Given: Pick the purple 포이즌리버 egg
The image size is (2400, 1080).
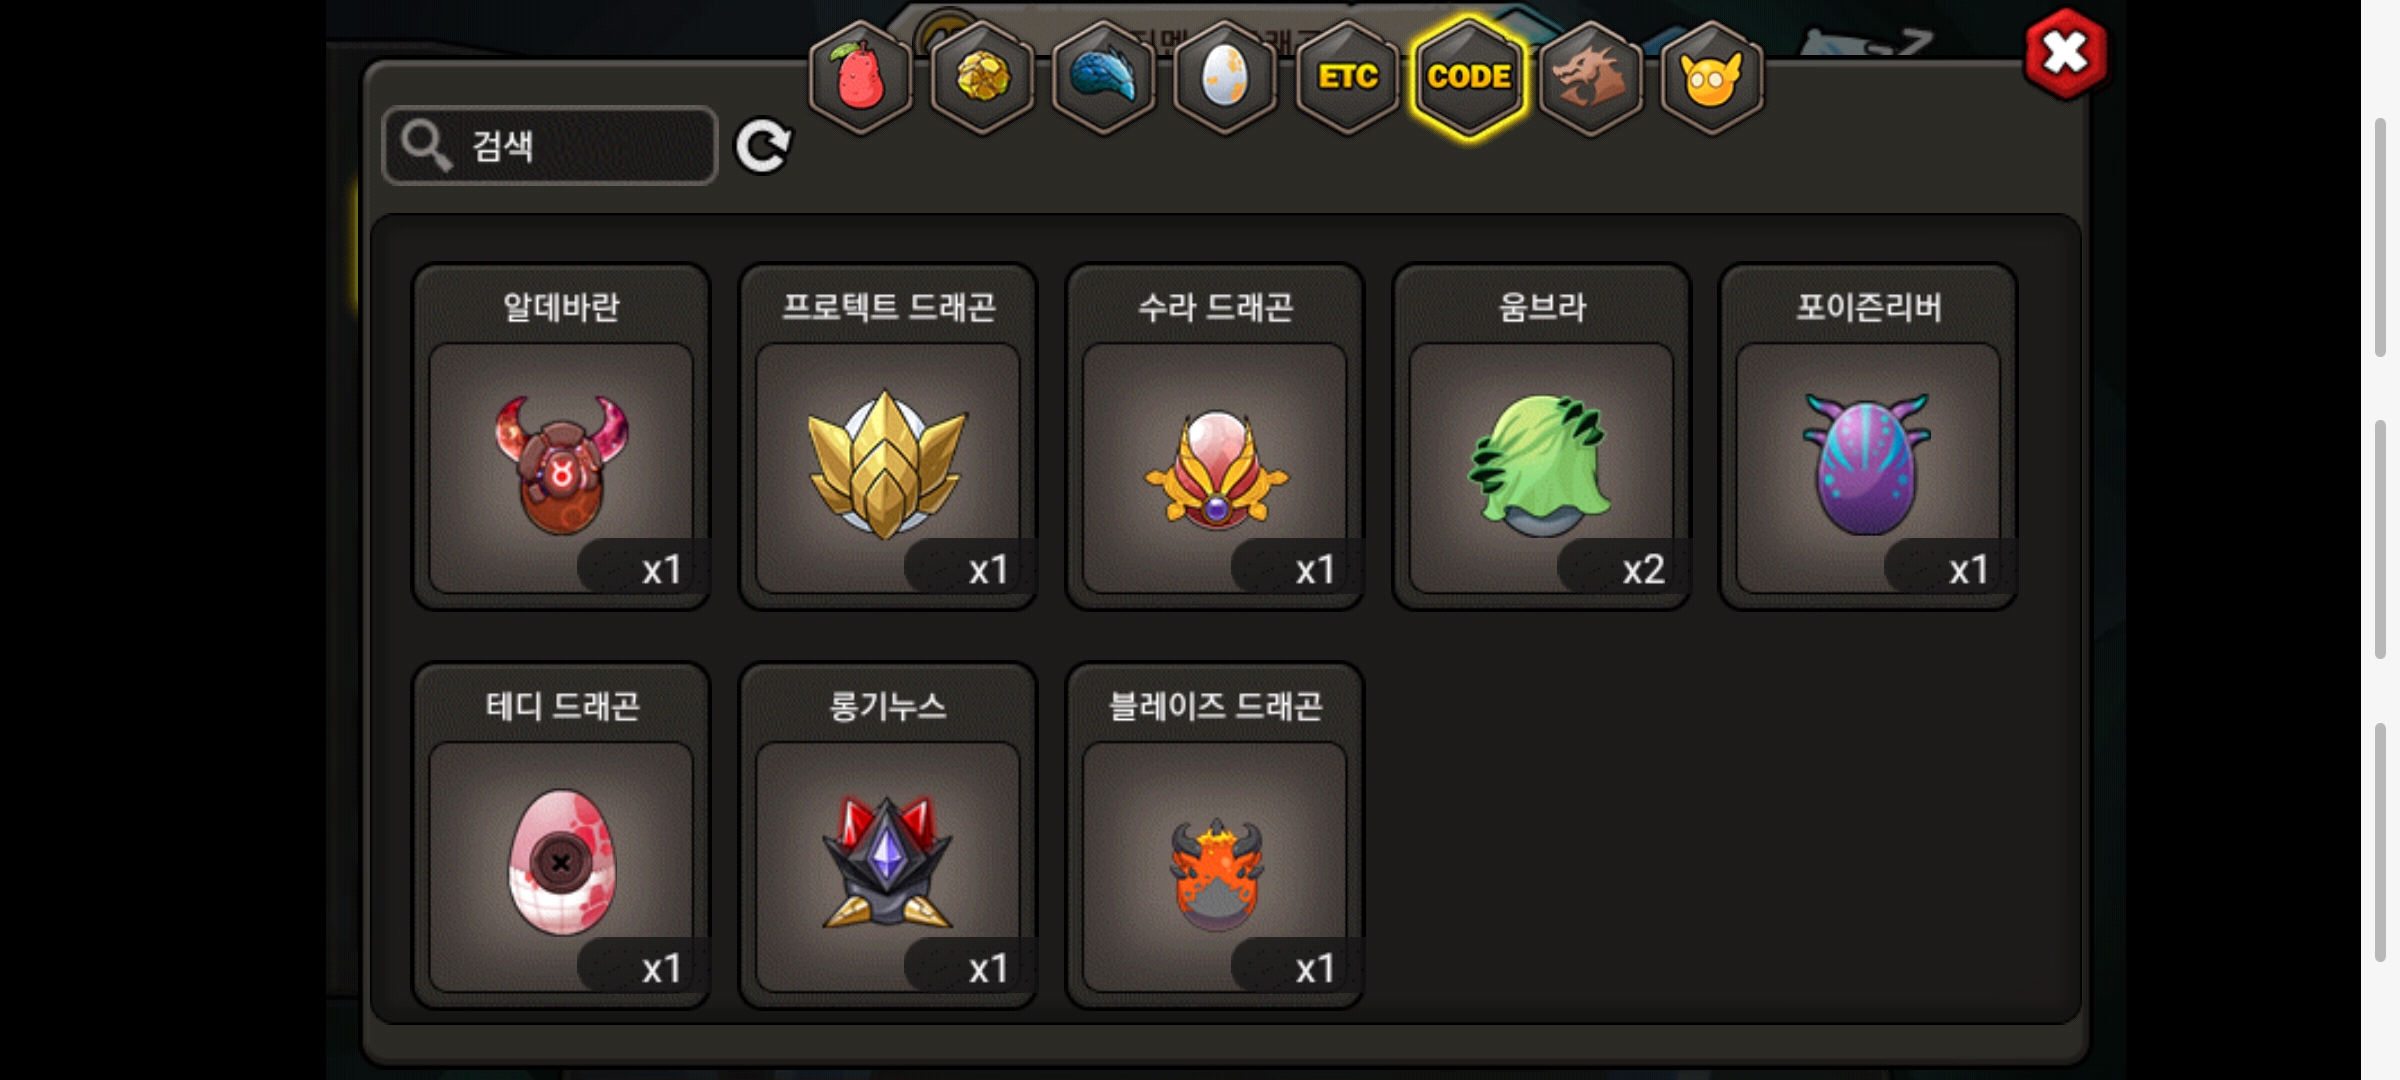Looking at the screenshot, I should pyautogui.click(x=1868, y=437).
